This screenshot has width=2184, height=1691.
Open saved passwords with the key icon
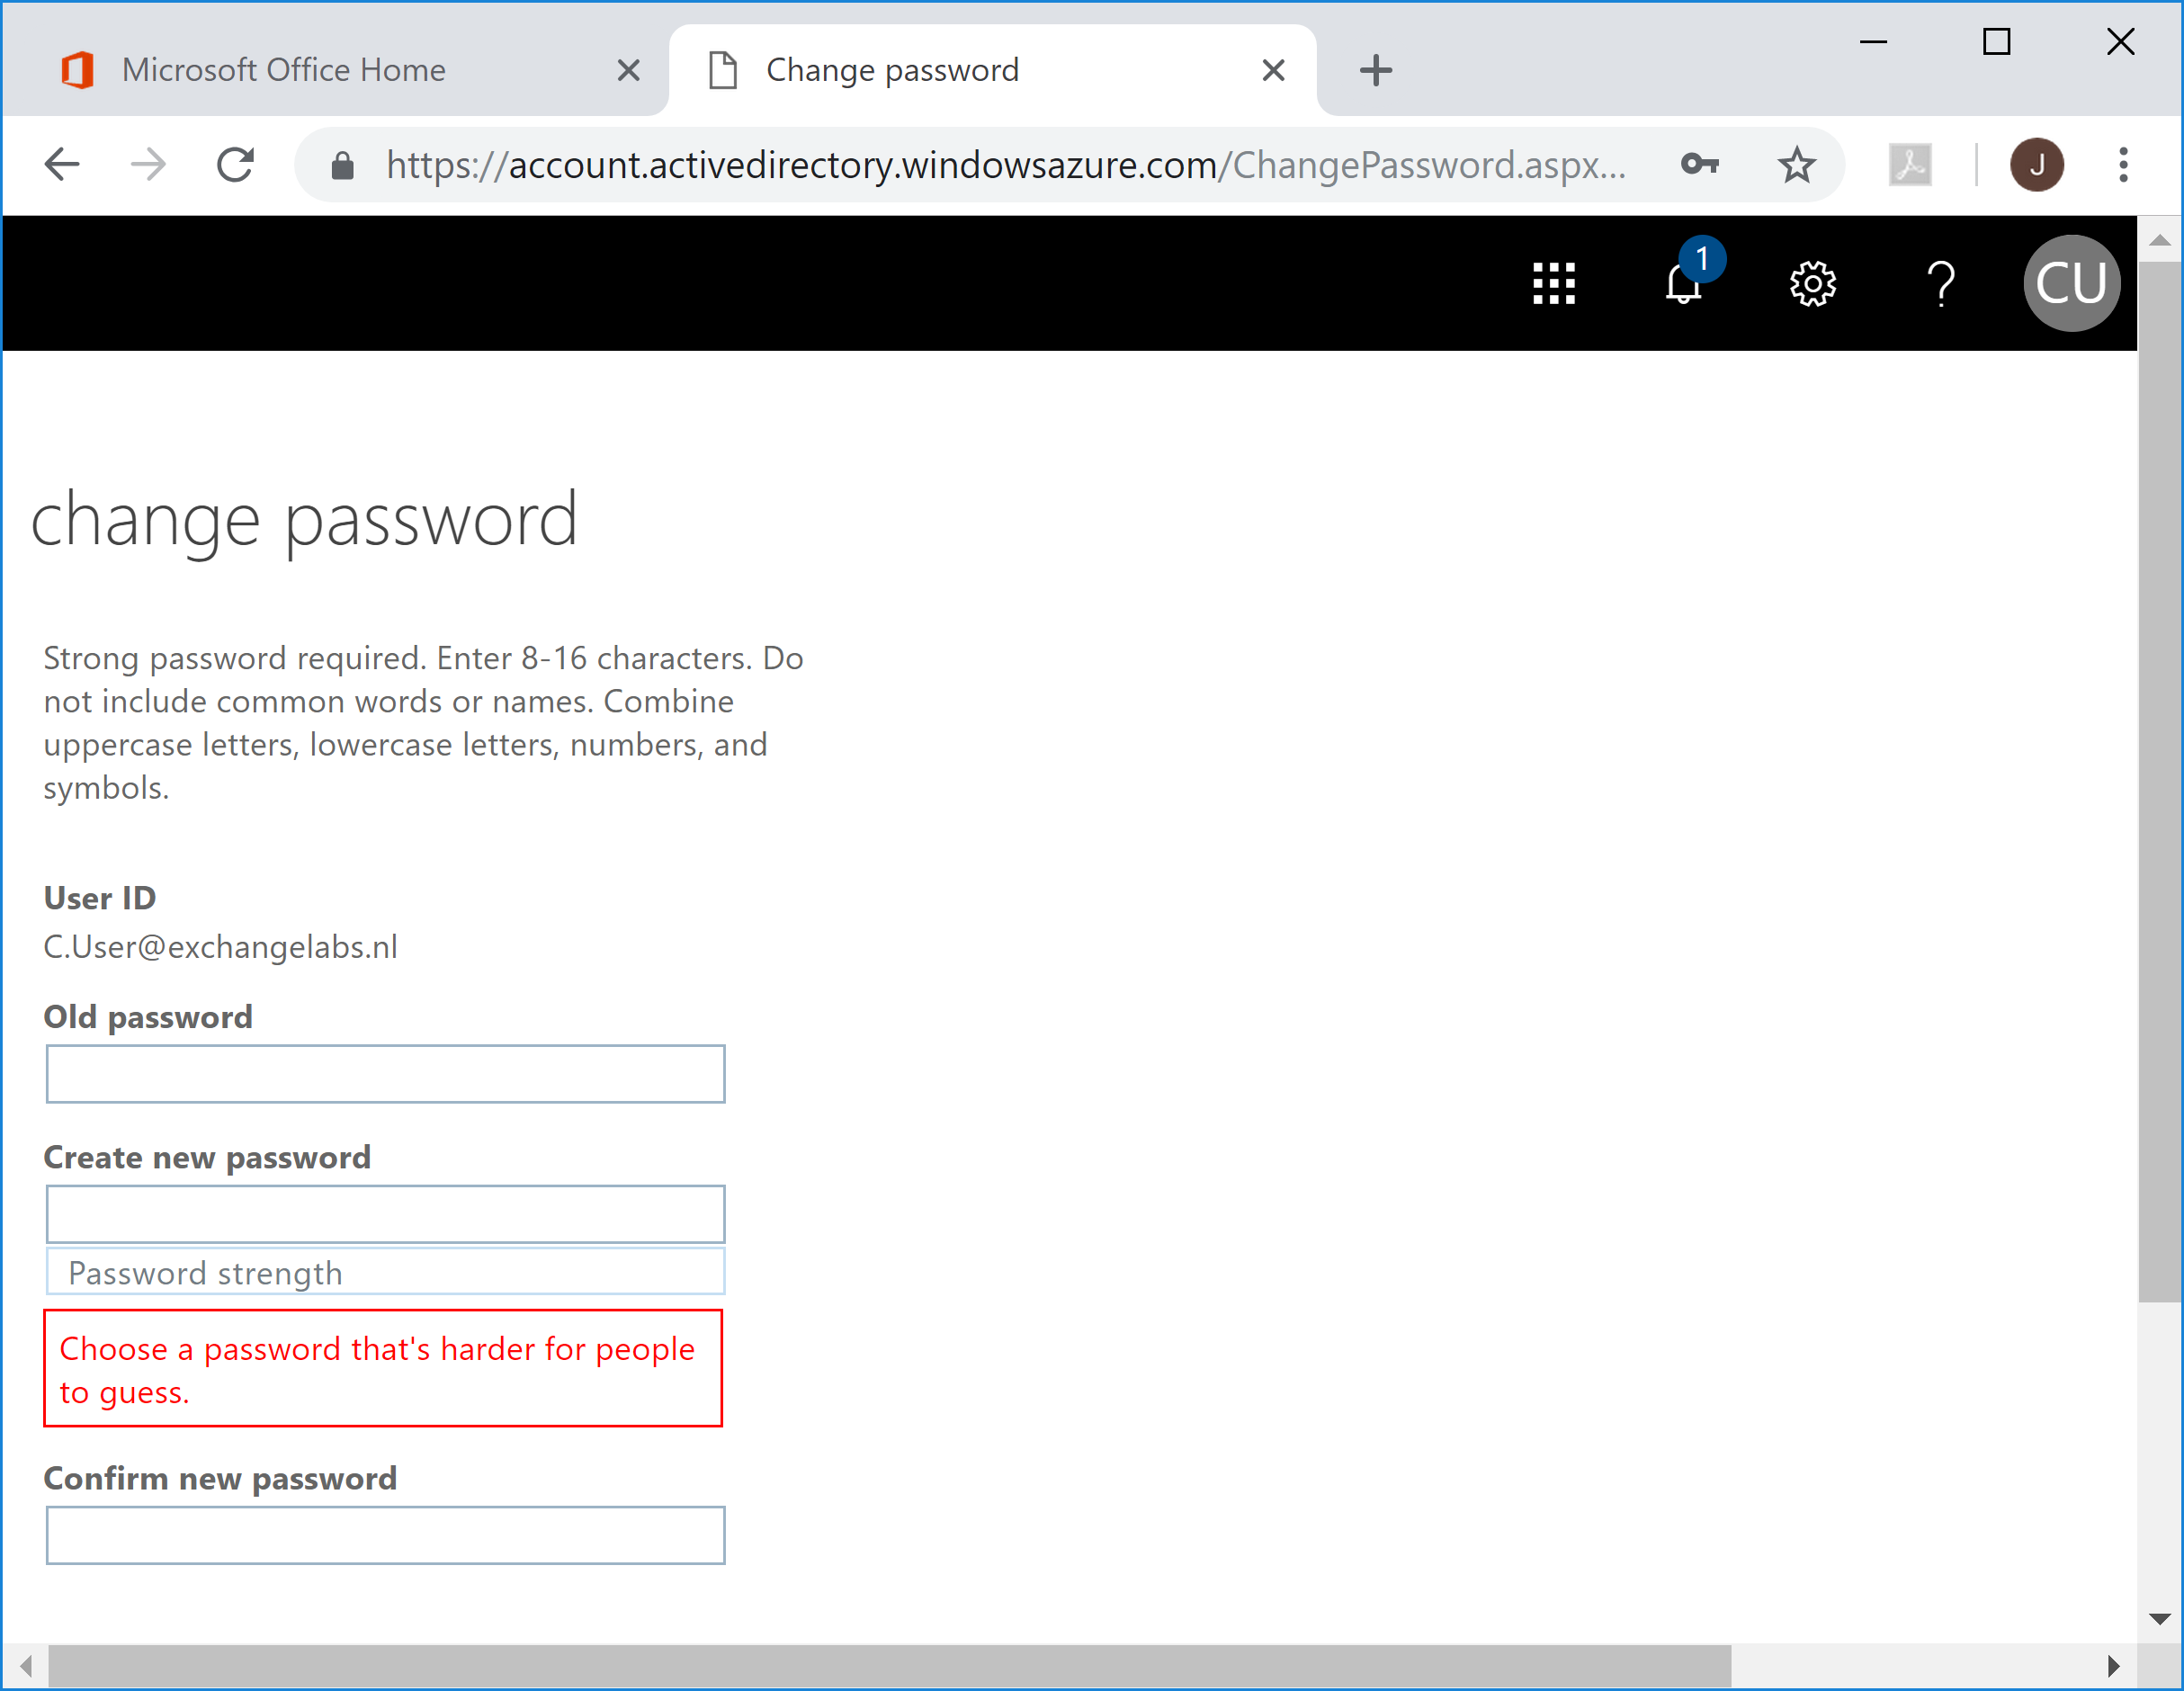coord(1700,164)
